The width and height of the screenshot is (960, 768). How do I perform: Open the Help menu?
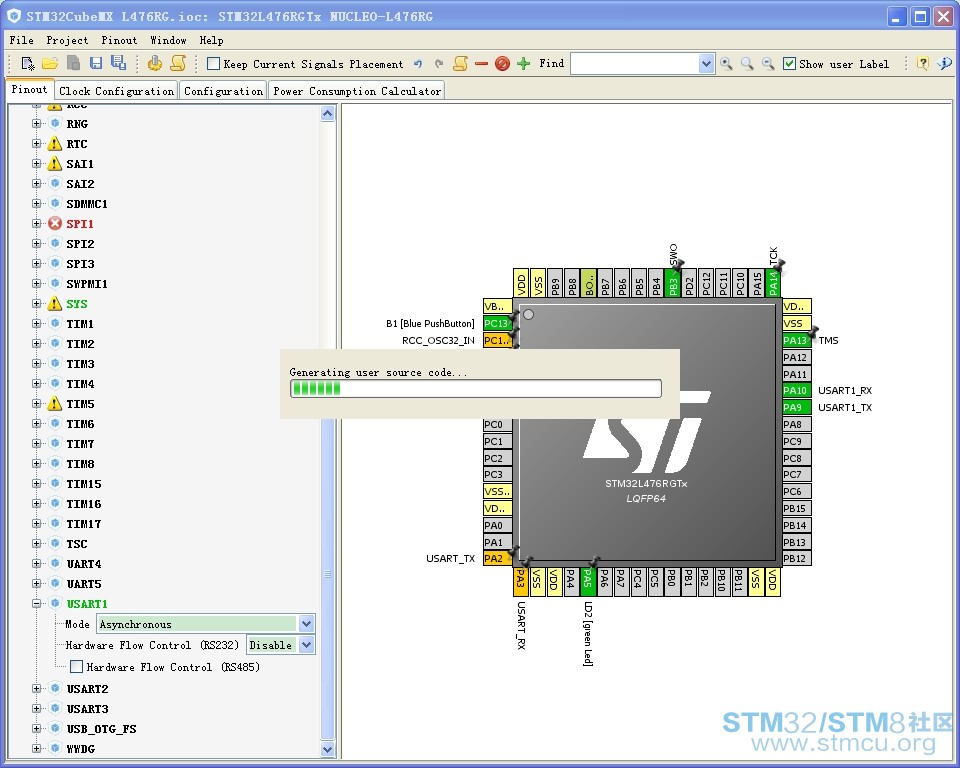211,40
